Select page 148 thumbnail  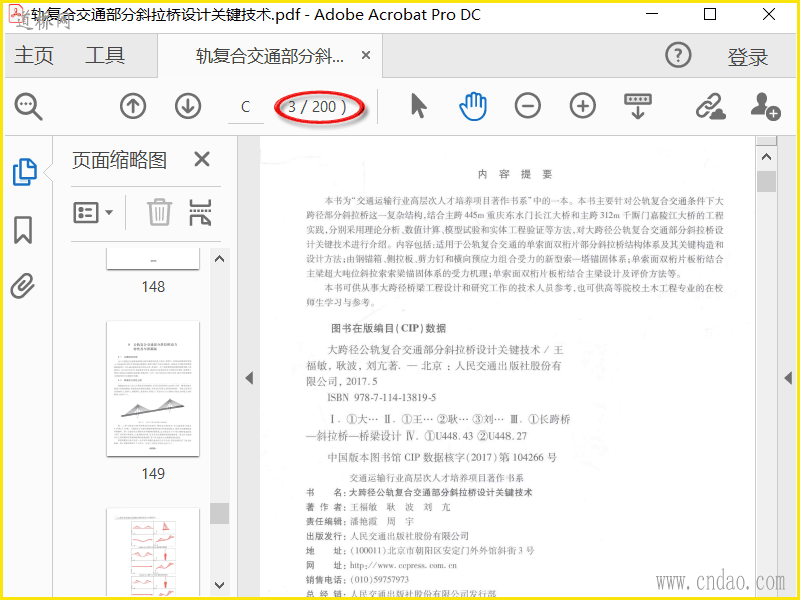click(x=153, y=259)
